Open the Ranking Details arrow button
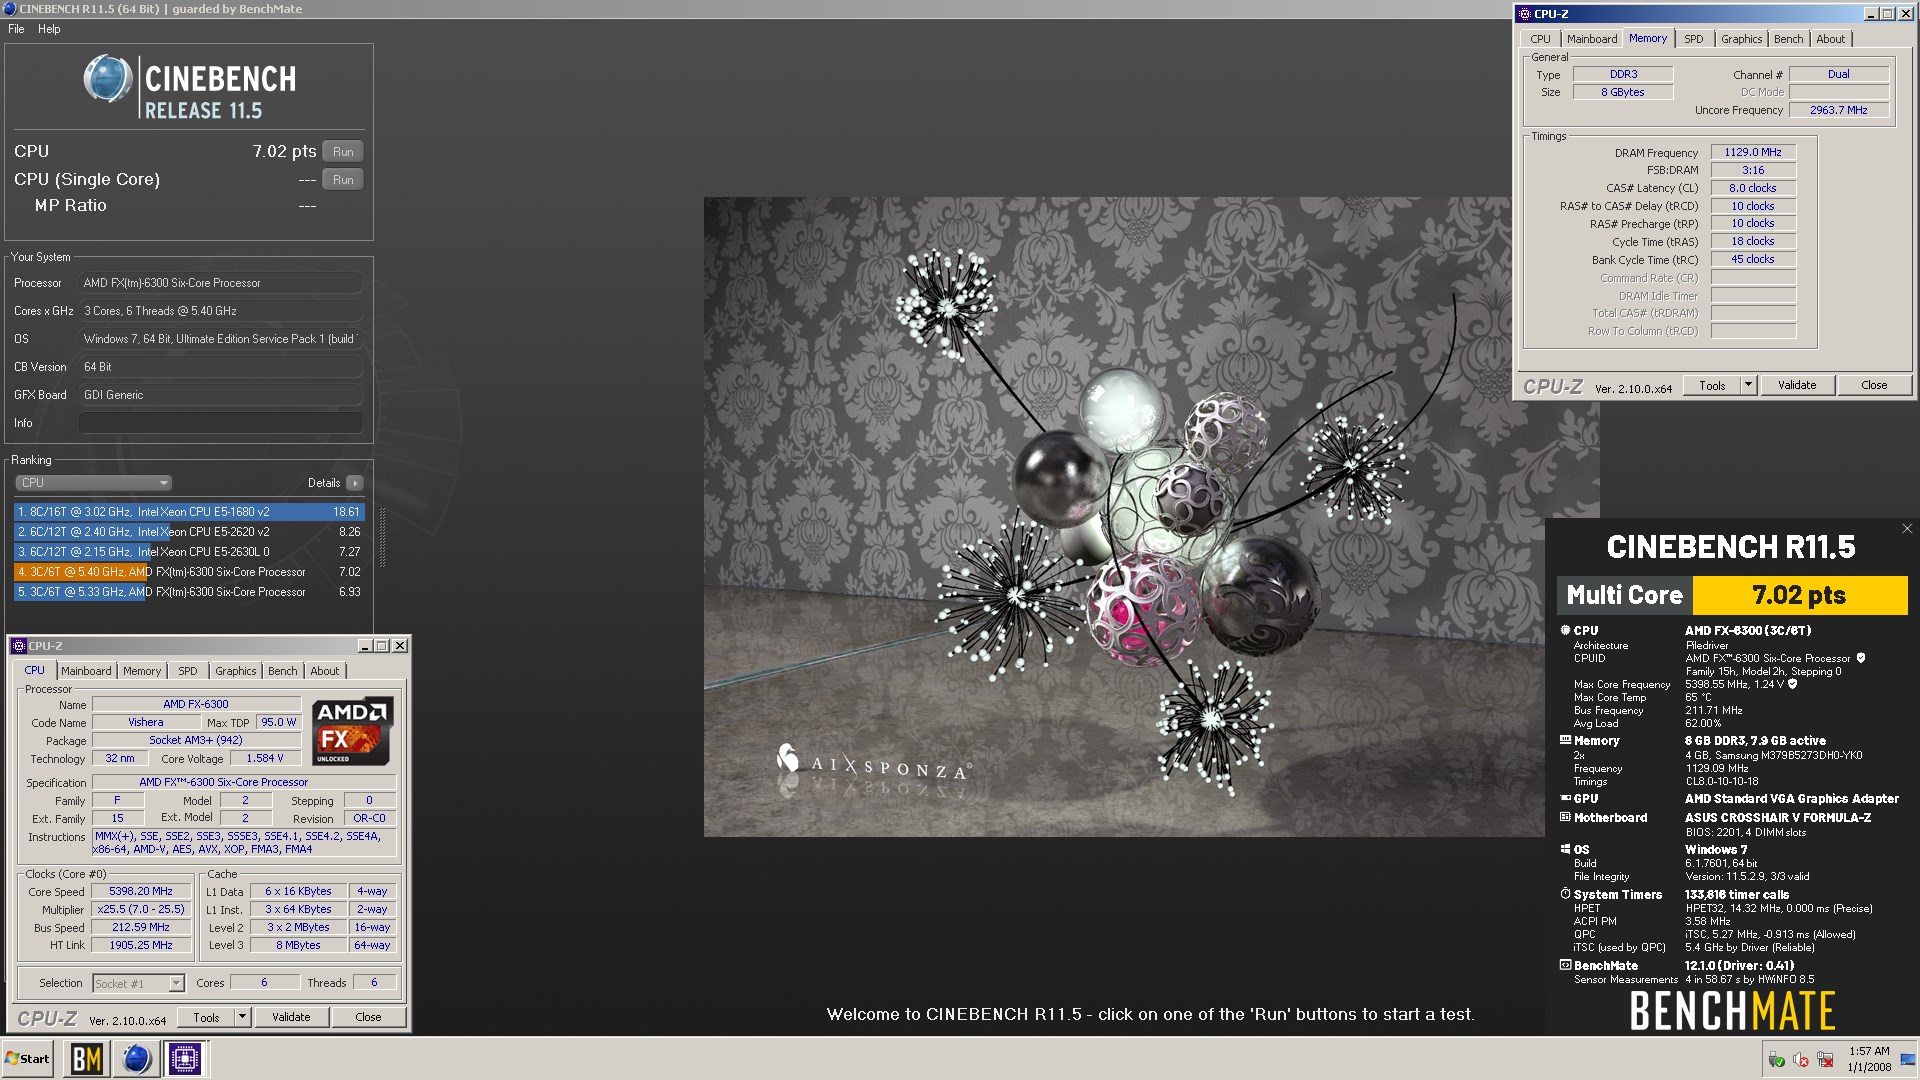 coord(355,483)
